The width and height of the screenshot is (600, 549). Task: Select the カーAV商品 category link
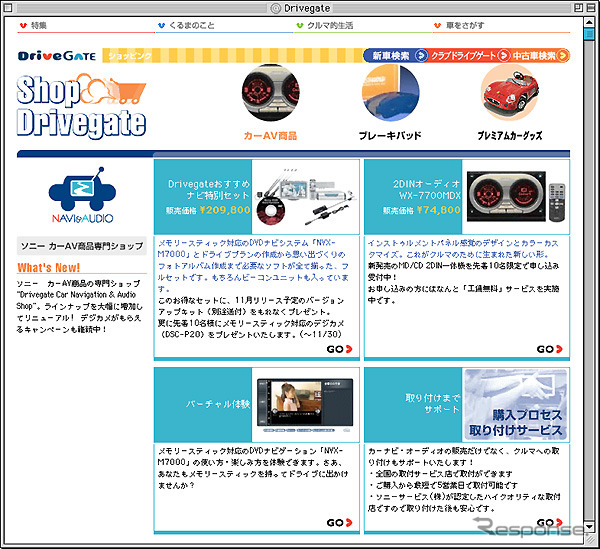click(x=270, y=135)
